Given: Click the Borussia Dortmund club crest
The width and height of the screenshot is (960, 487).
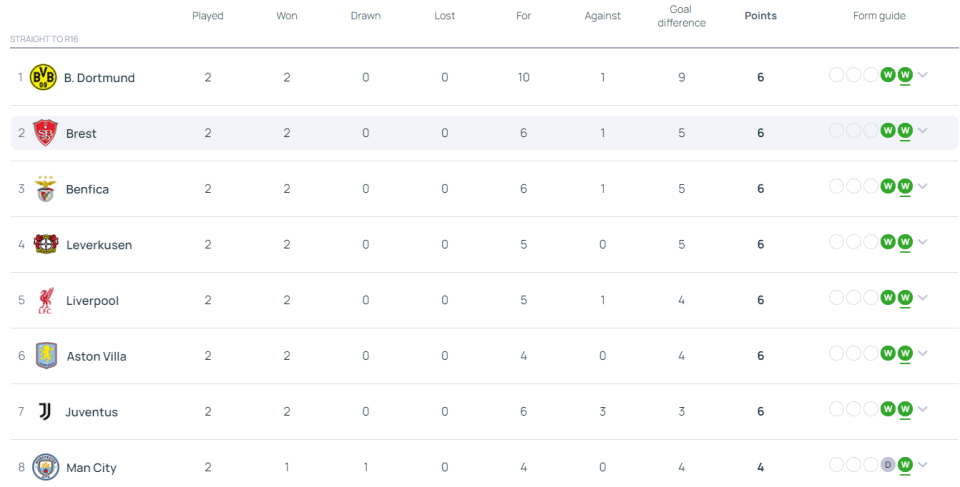Looking at the screenshot, I should click(43, 77).
